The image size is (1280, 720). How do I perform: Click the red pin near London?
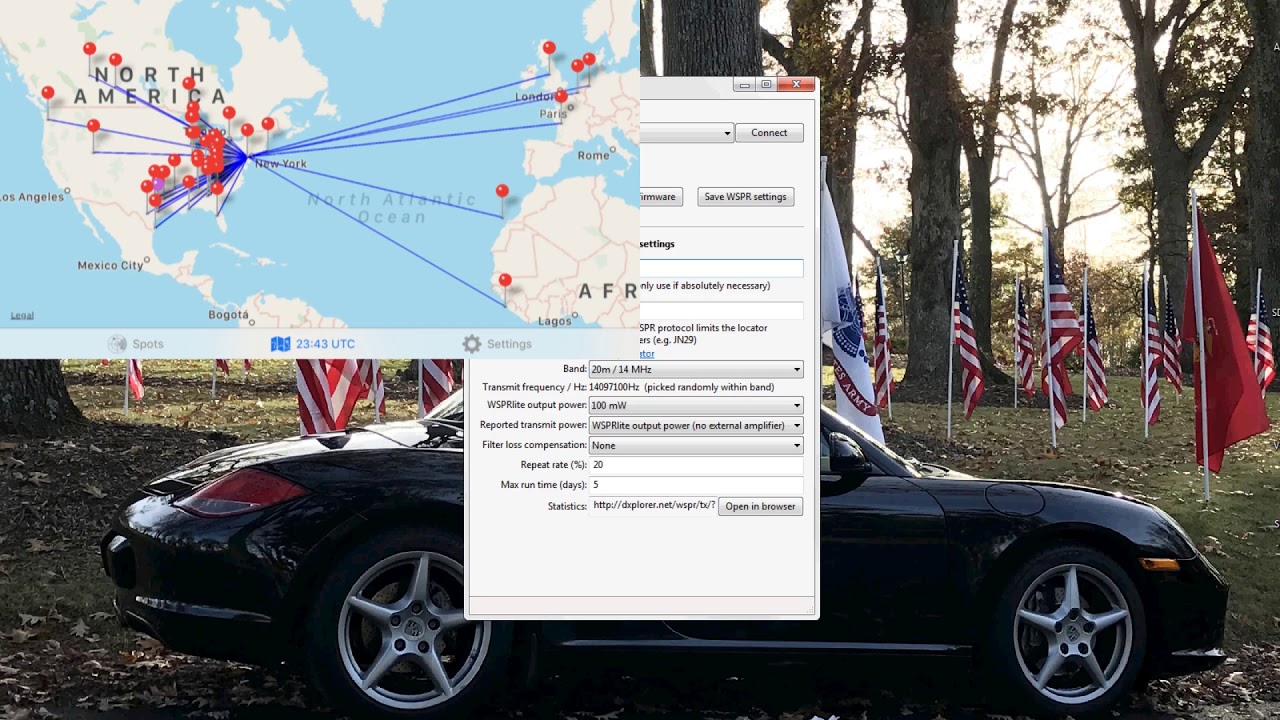coord(560,96)
